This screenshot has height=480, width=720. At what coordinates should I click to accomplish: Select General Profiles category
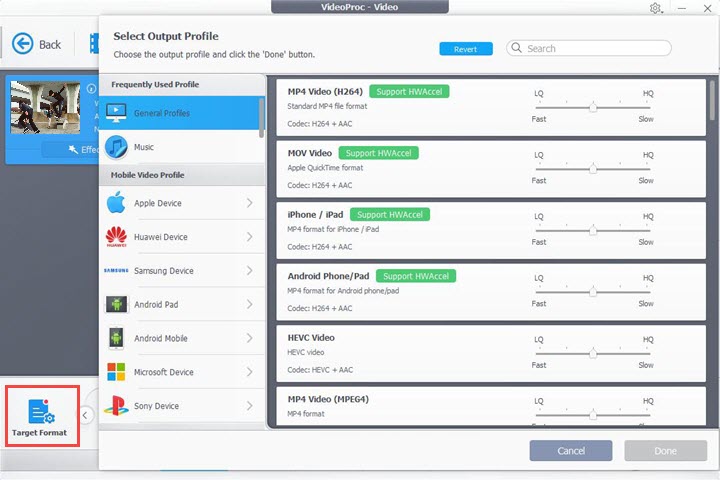point(180,113)
